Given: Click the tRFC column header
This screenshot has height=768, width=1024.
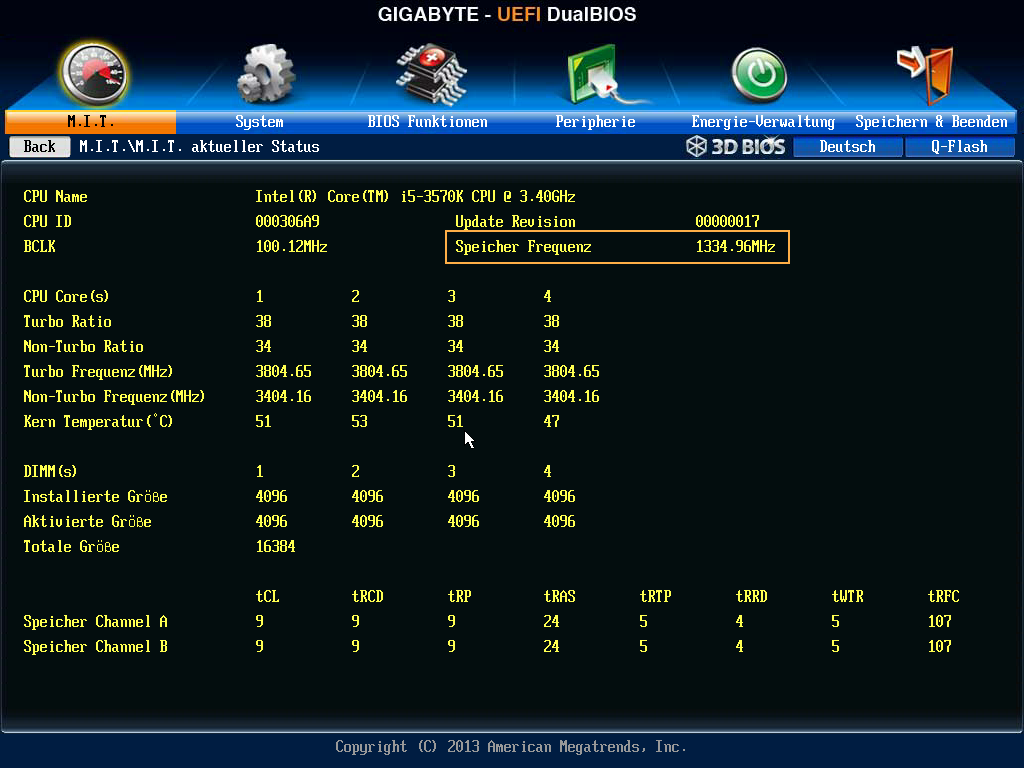Looking at the screenshot, I should point(943,596).
